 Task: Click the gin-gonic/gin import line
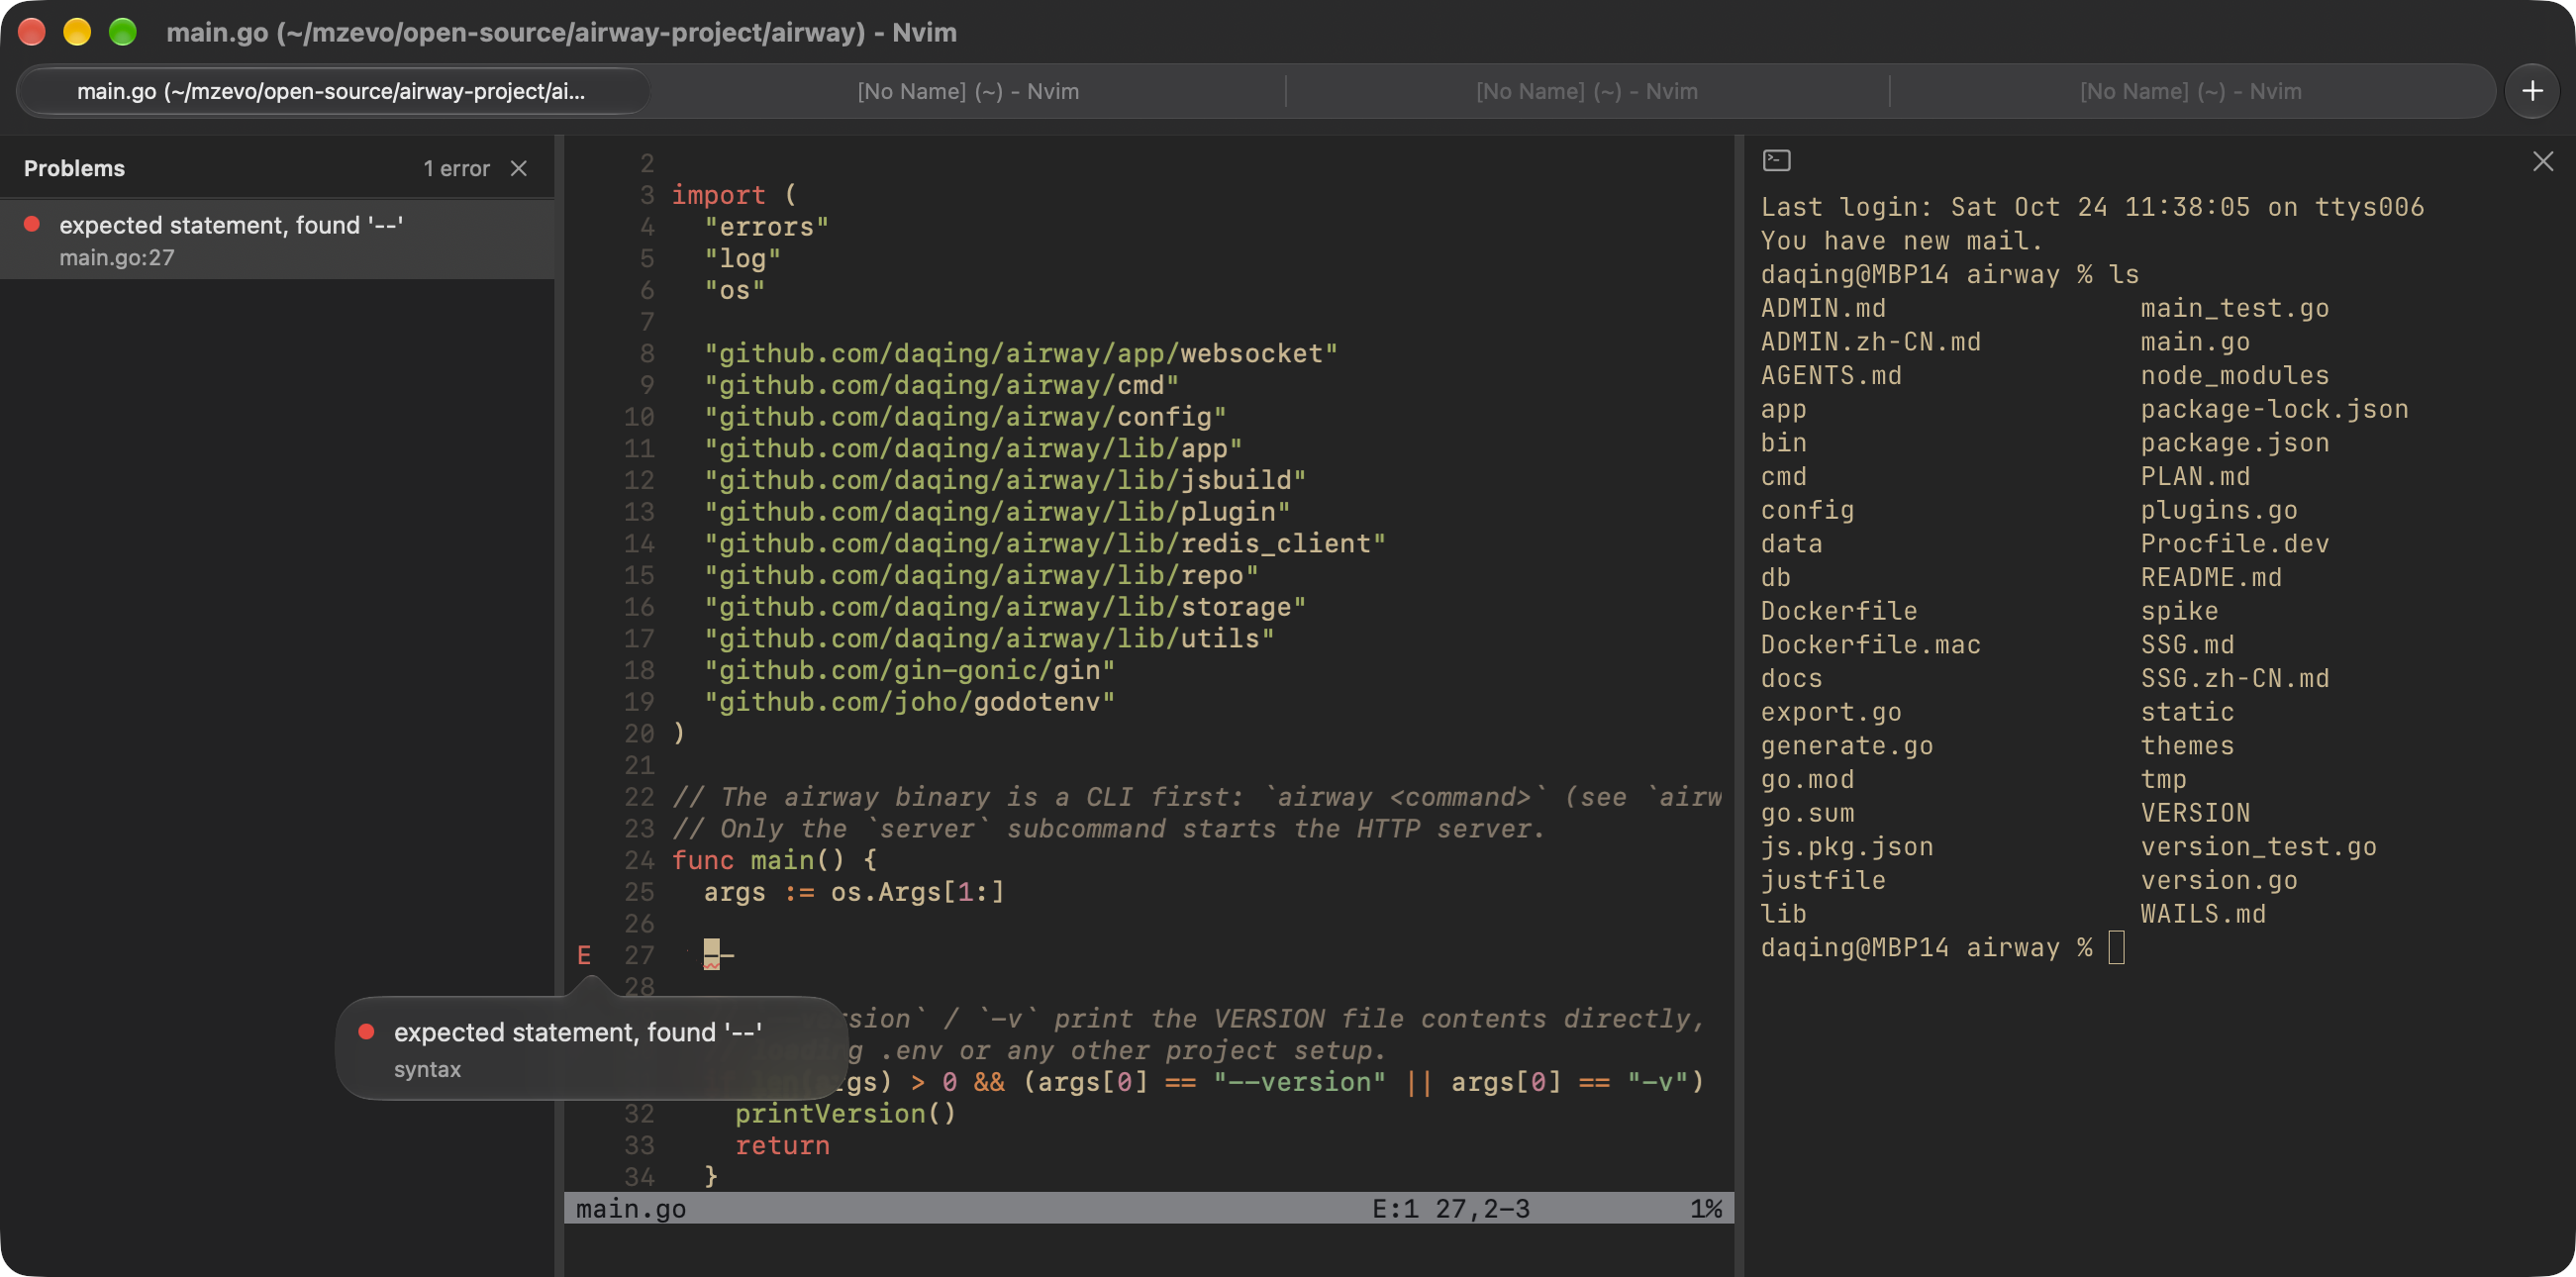(x=909, y=670)
